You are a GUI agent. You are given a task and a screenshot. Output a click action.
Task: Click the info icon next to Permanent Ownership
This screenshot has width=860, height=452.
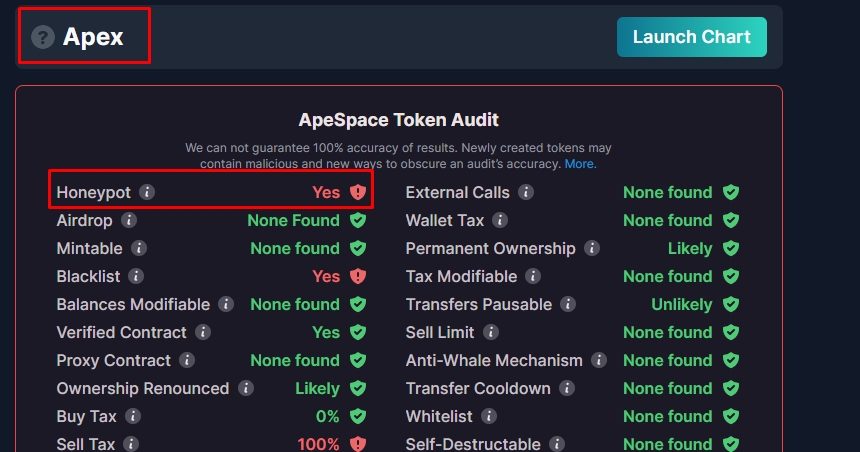click(591, 248)
